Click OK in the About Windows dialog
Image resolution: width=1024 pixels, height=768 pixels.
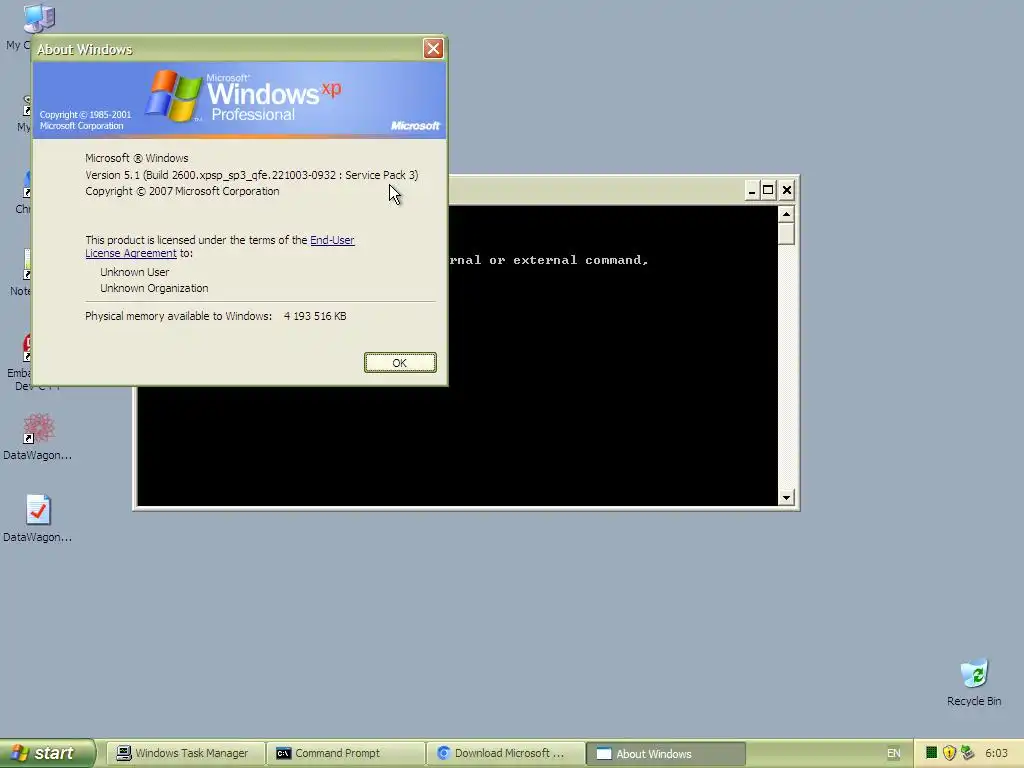(x=400, y=362)
